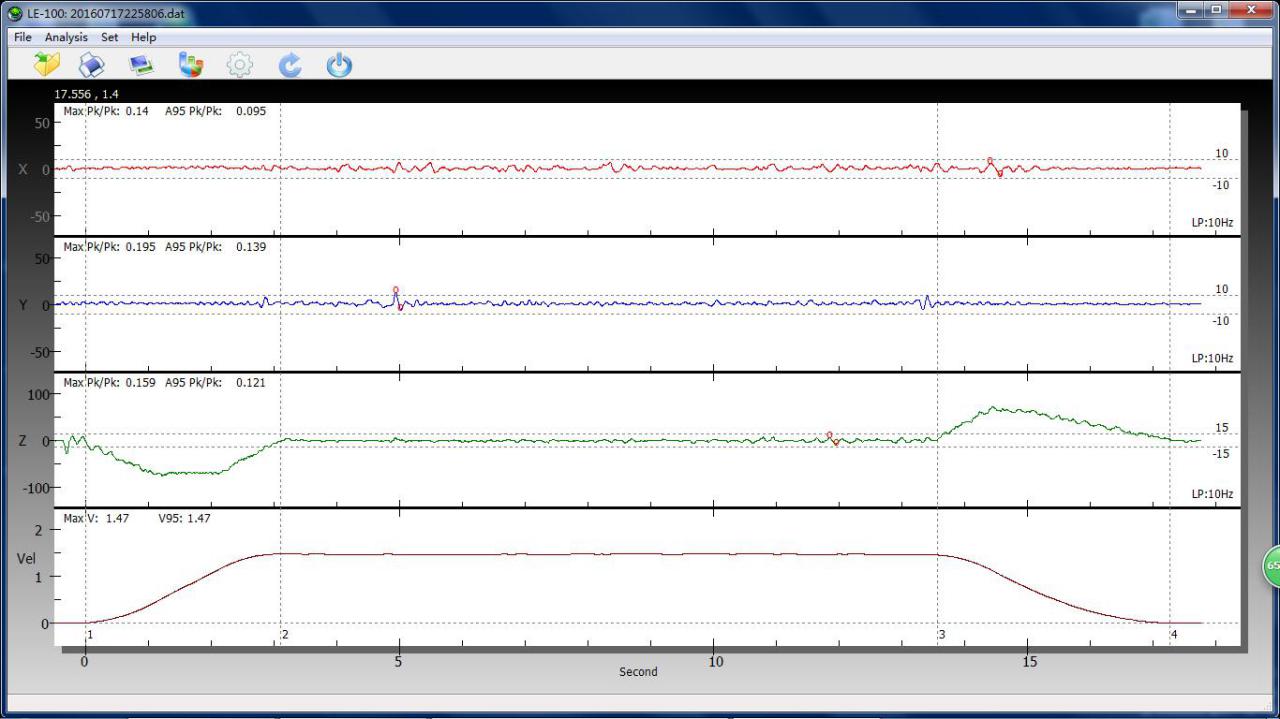1280x719 pixels.
Task: Click the green circular badge at right edge
Action: tap(1272, 565)
